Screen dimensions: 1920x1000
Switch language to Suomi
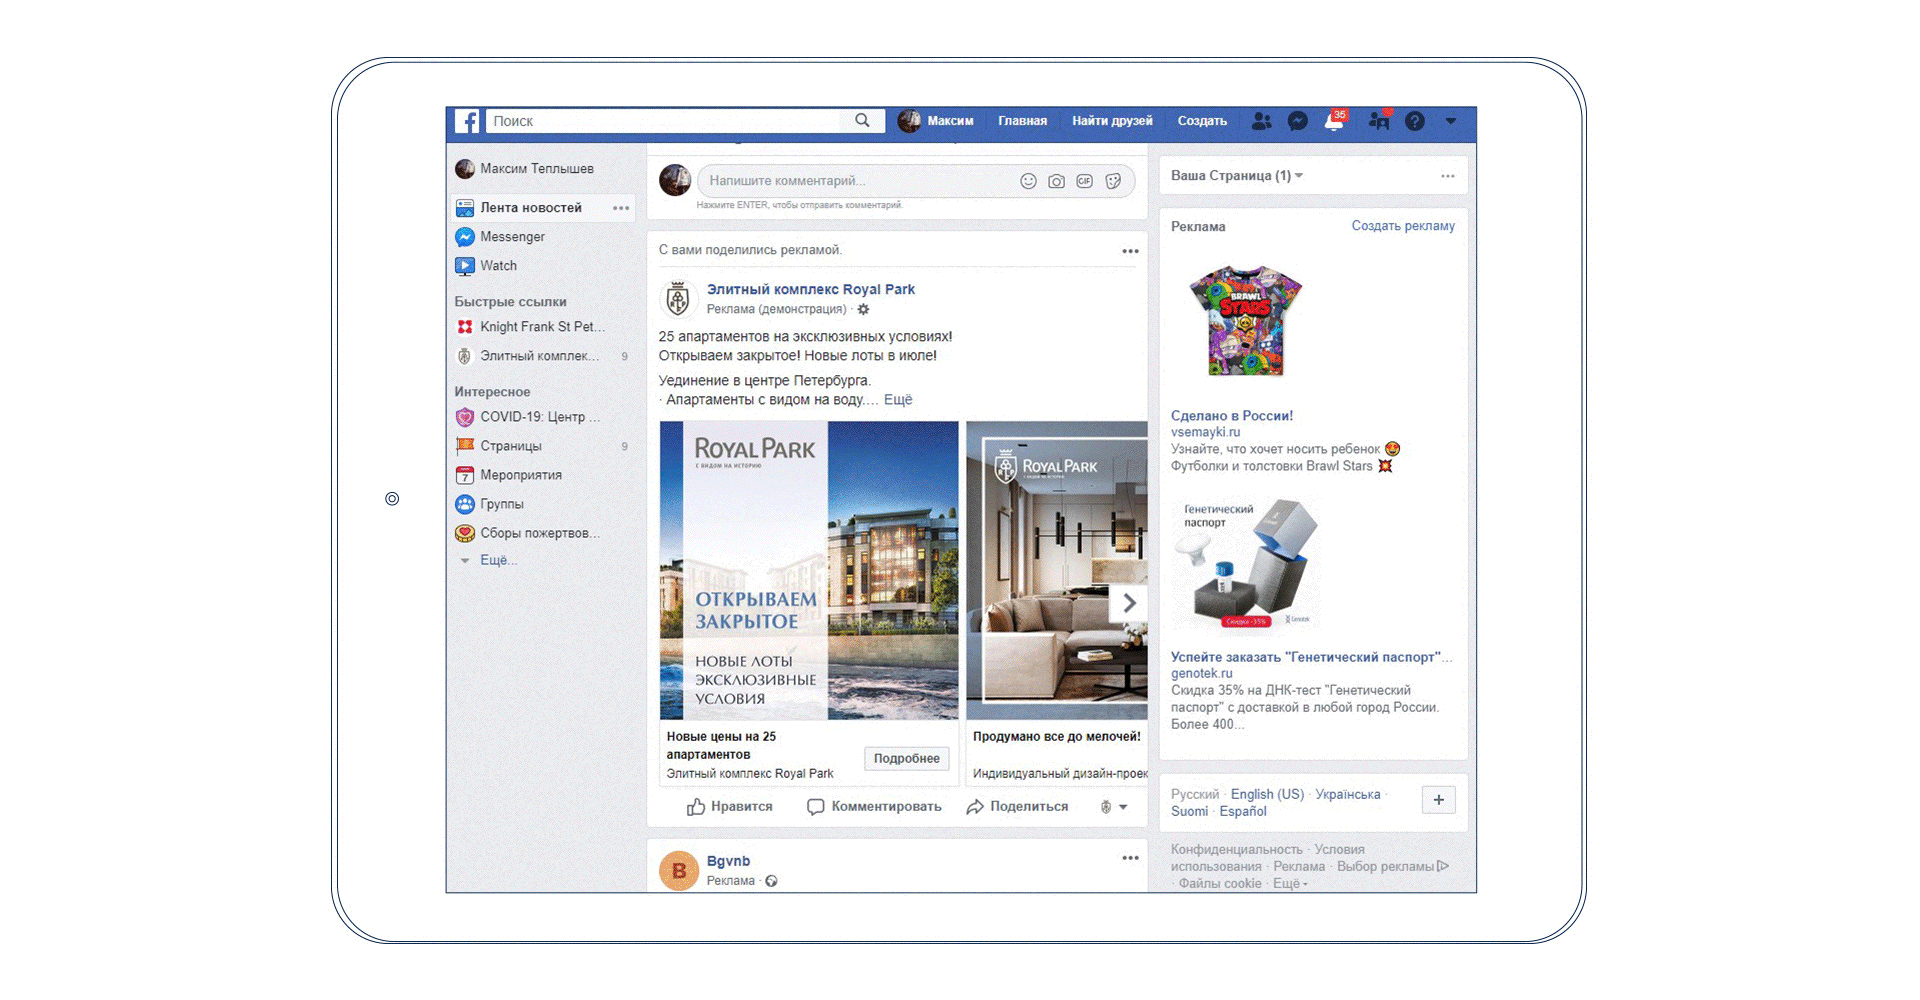(x=1189, y=811)
